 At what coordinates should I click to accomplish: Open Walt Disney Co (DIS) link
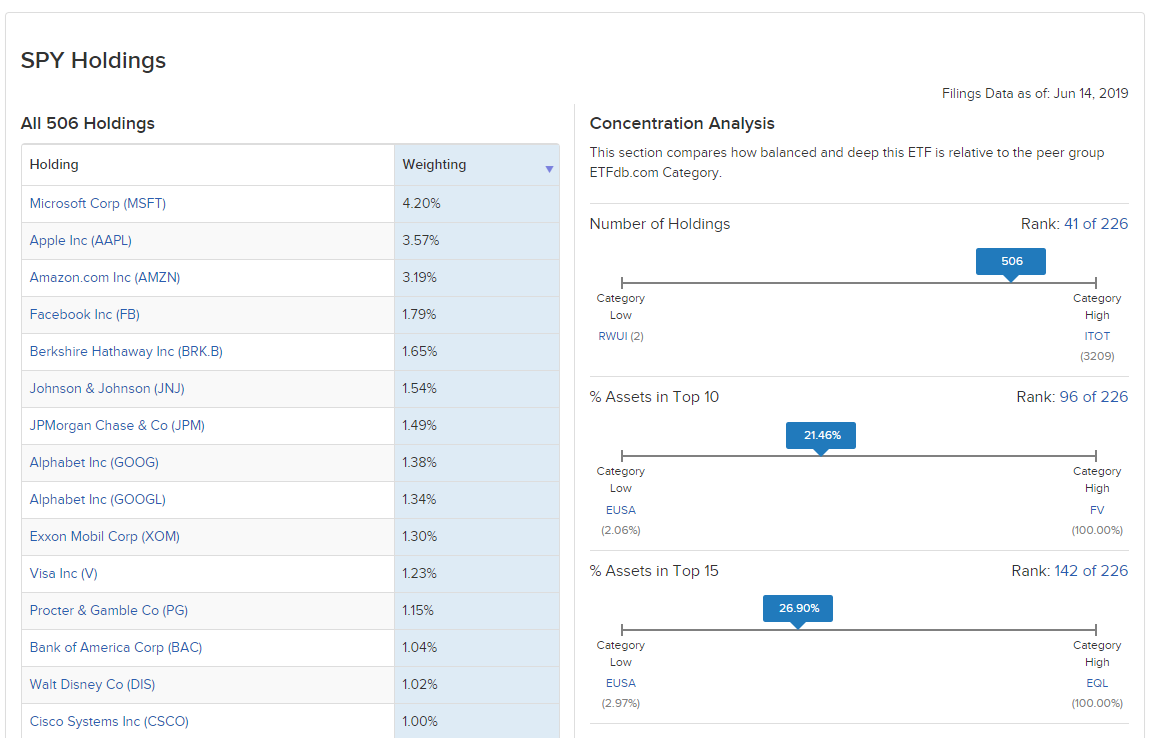(x=92, y=684)
